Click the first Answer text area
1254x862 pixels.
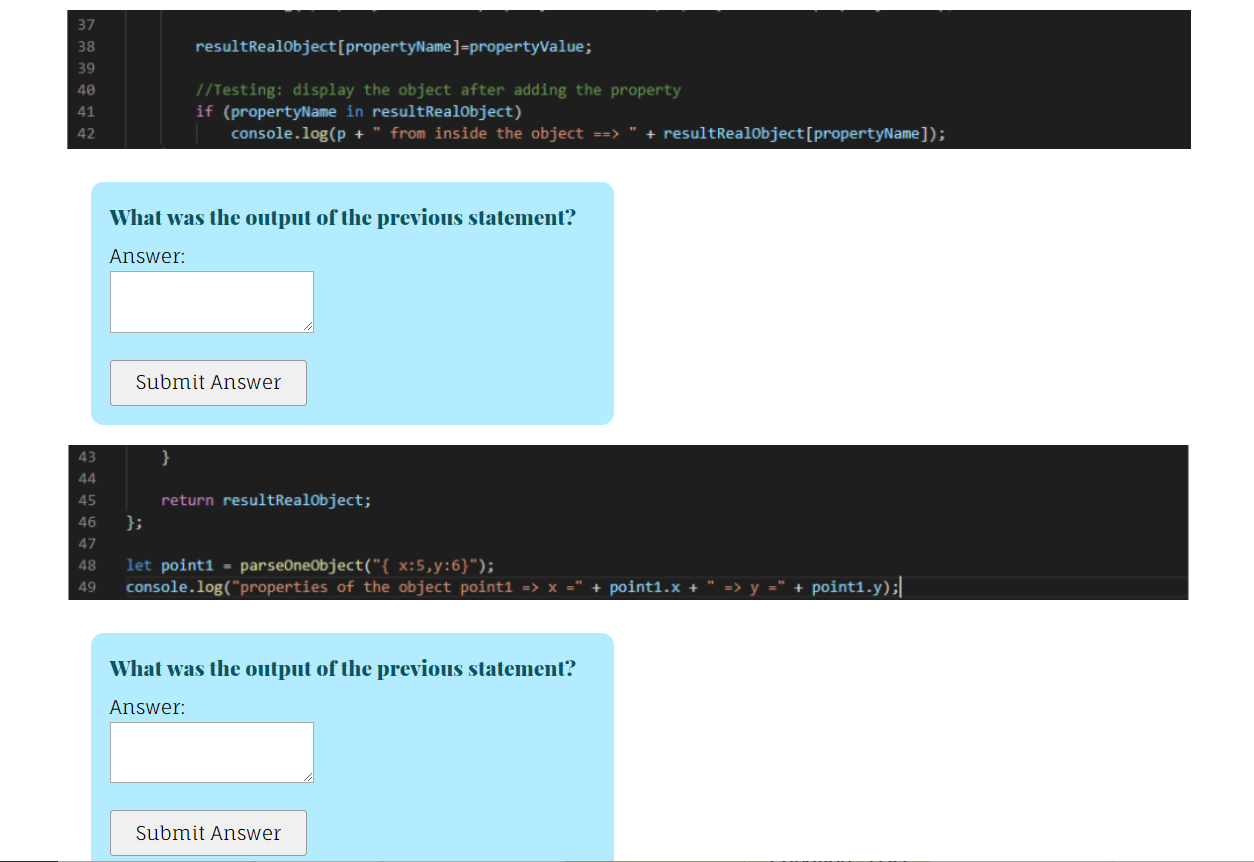(x=212, y=302)
